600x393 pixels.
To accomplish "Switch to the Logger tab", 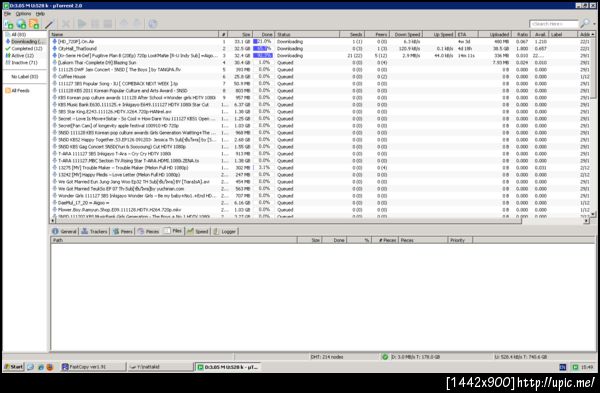I will tap(225, 232).
